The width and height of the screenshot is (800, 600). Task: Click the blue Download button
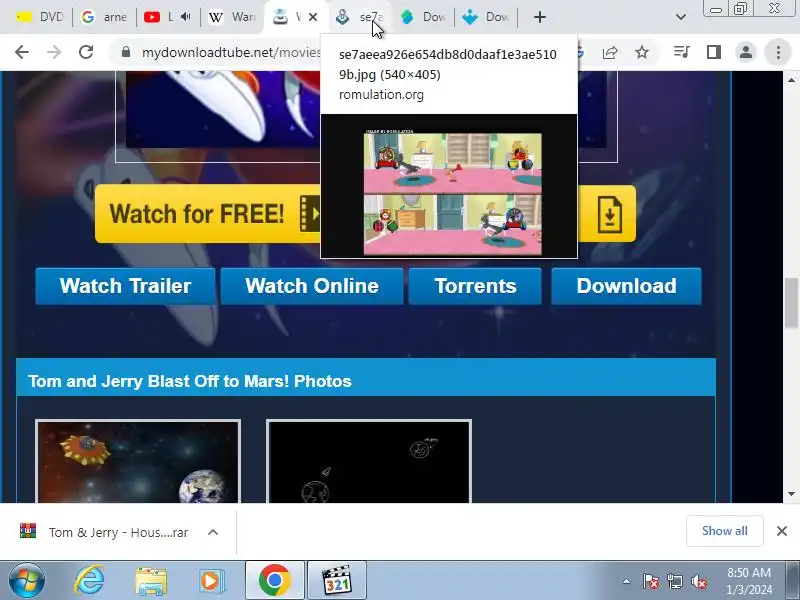627,286
